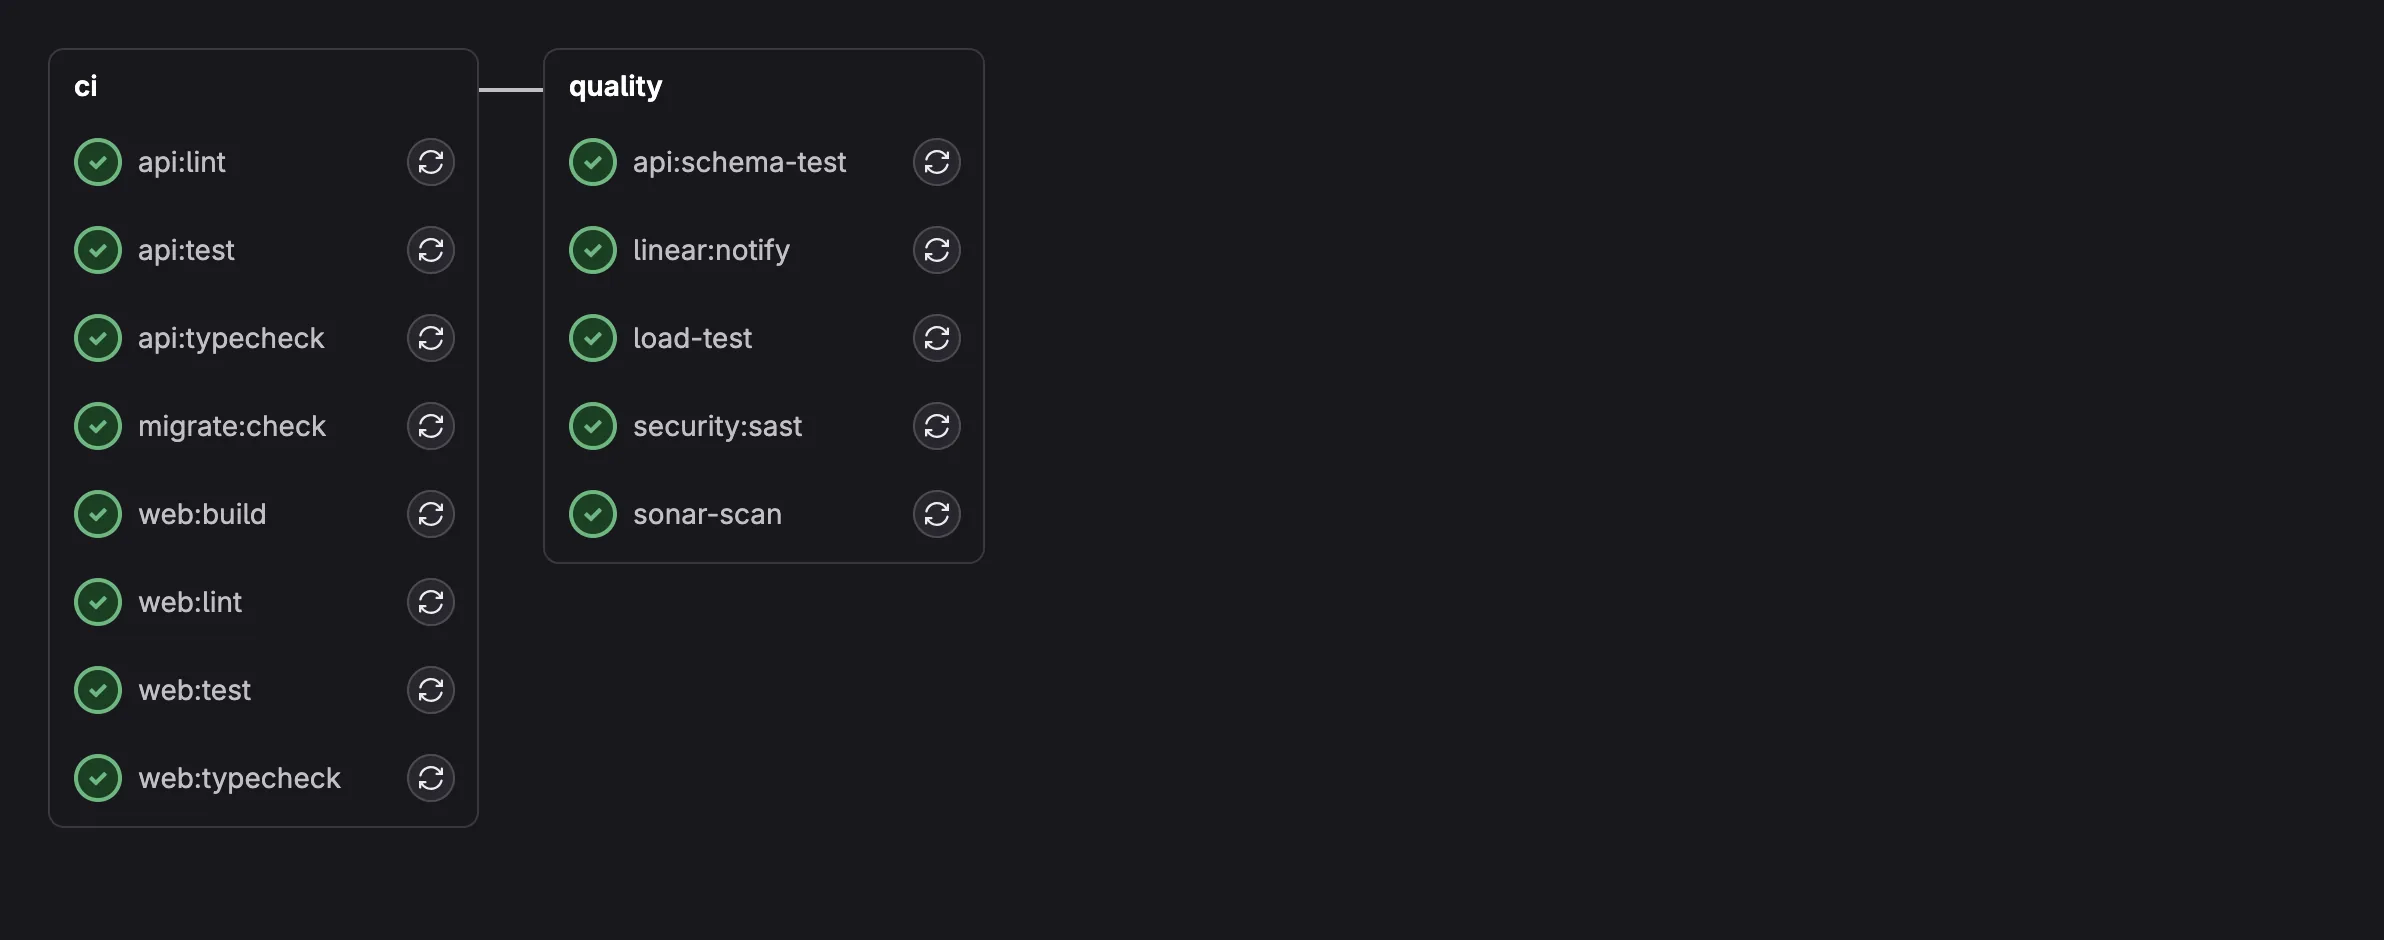Retry the web:typecheck job
2384x940 pixels.
coord(431,778)
